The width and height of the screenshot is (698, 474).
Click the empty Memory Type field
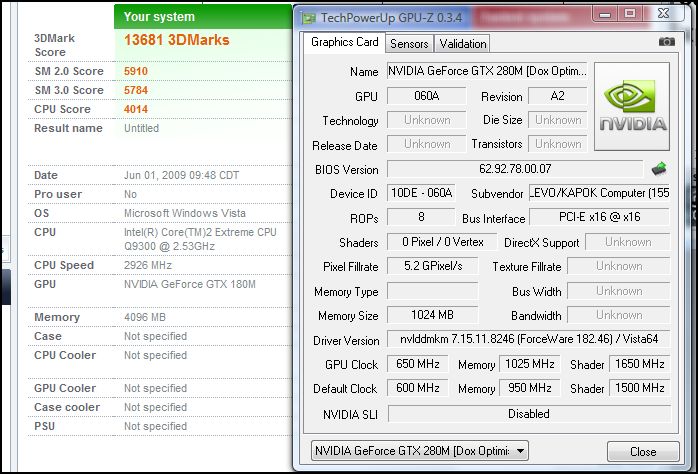pos(433,291)
